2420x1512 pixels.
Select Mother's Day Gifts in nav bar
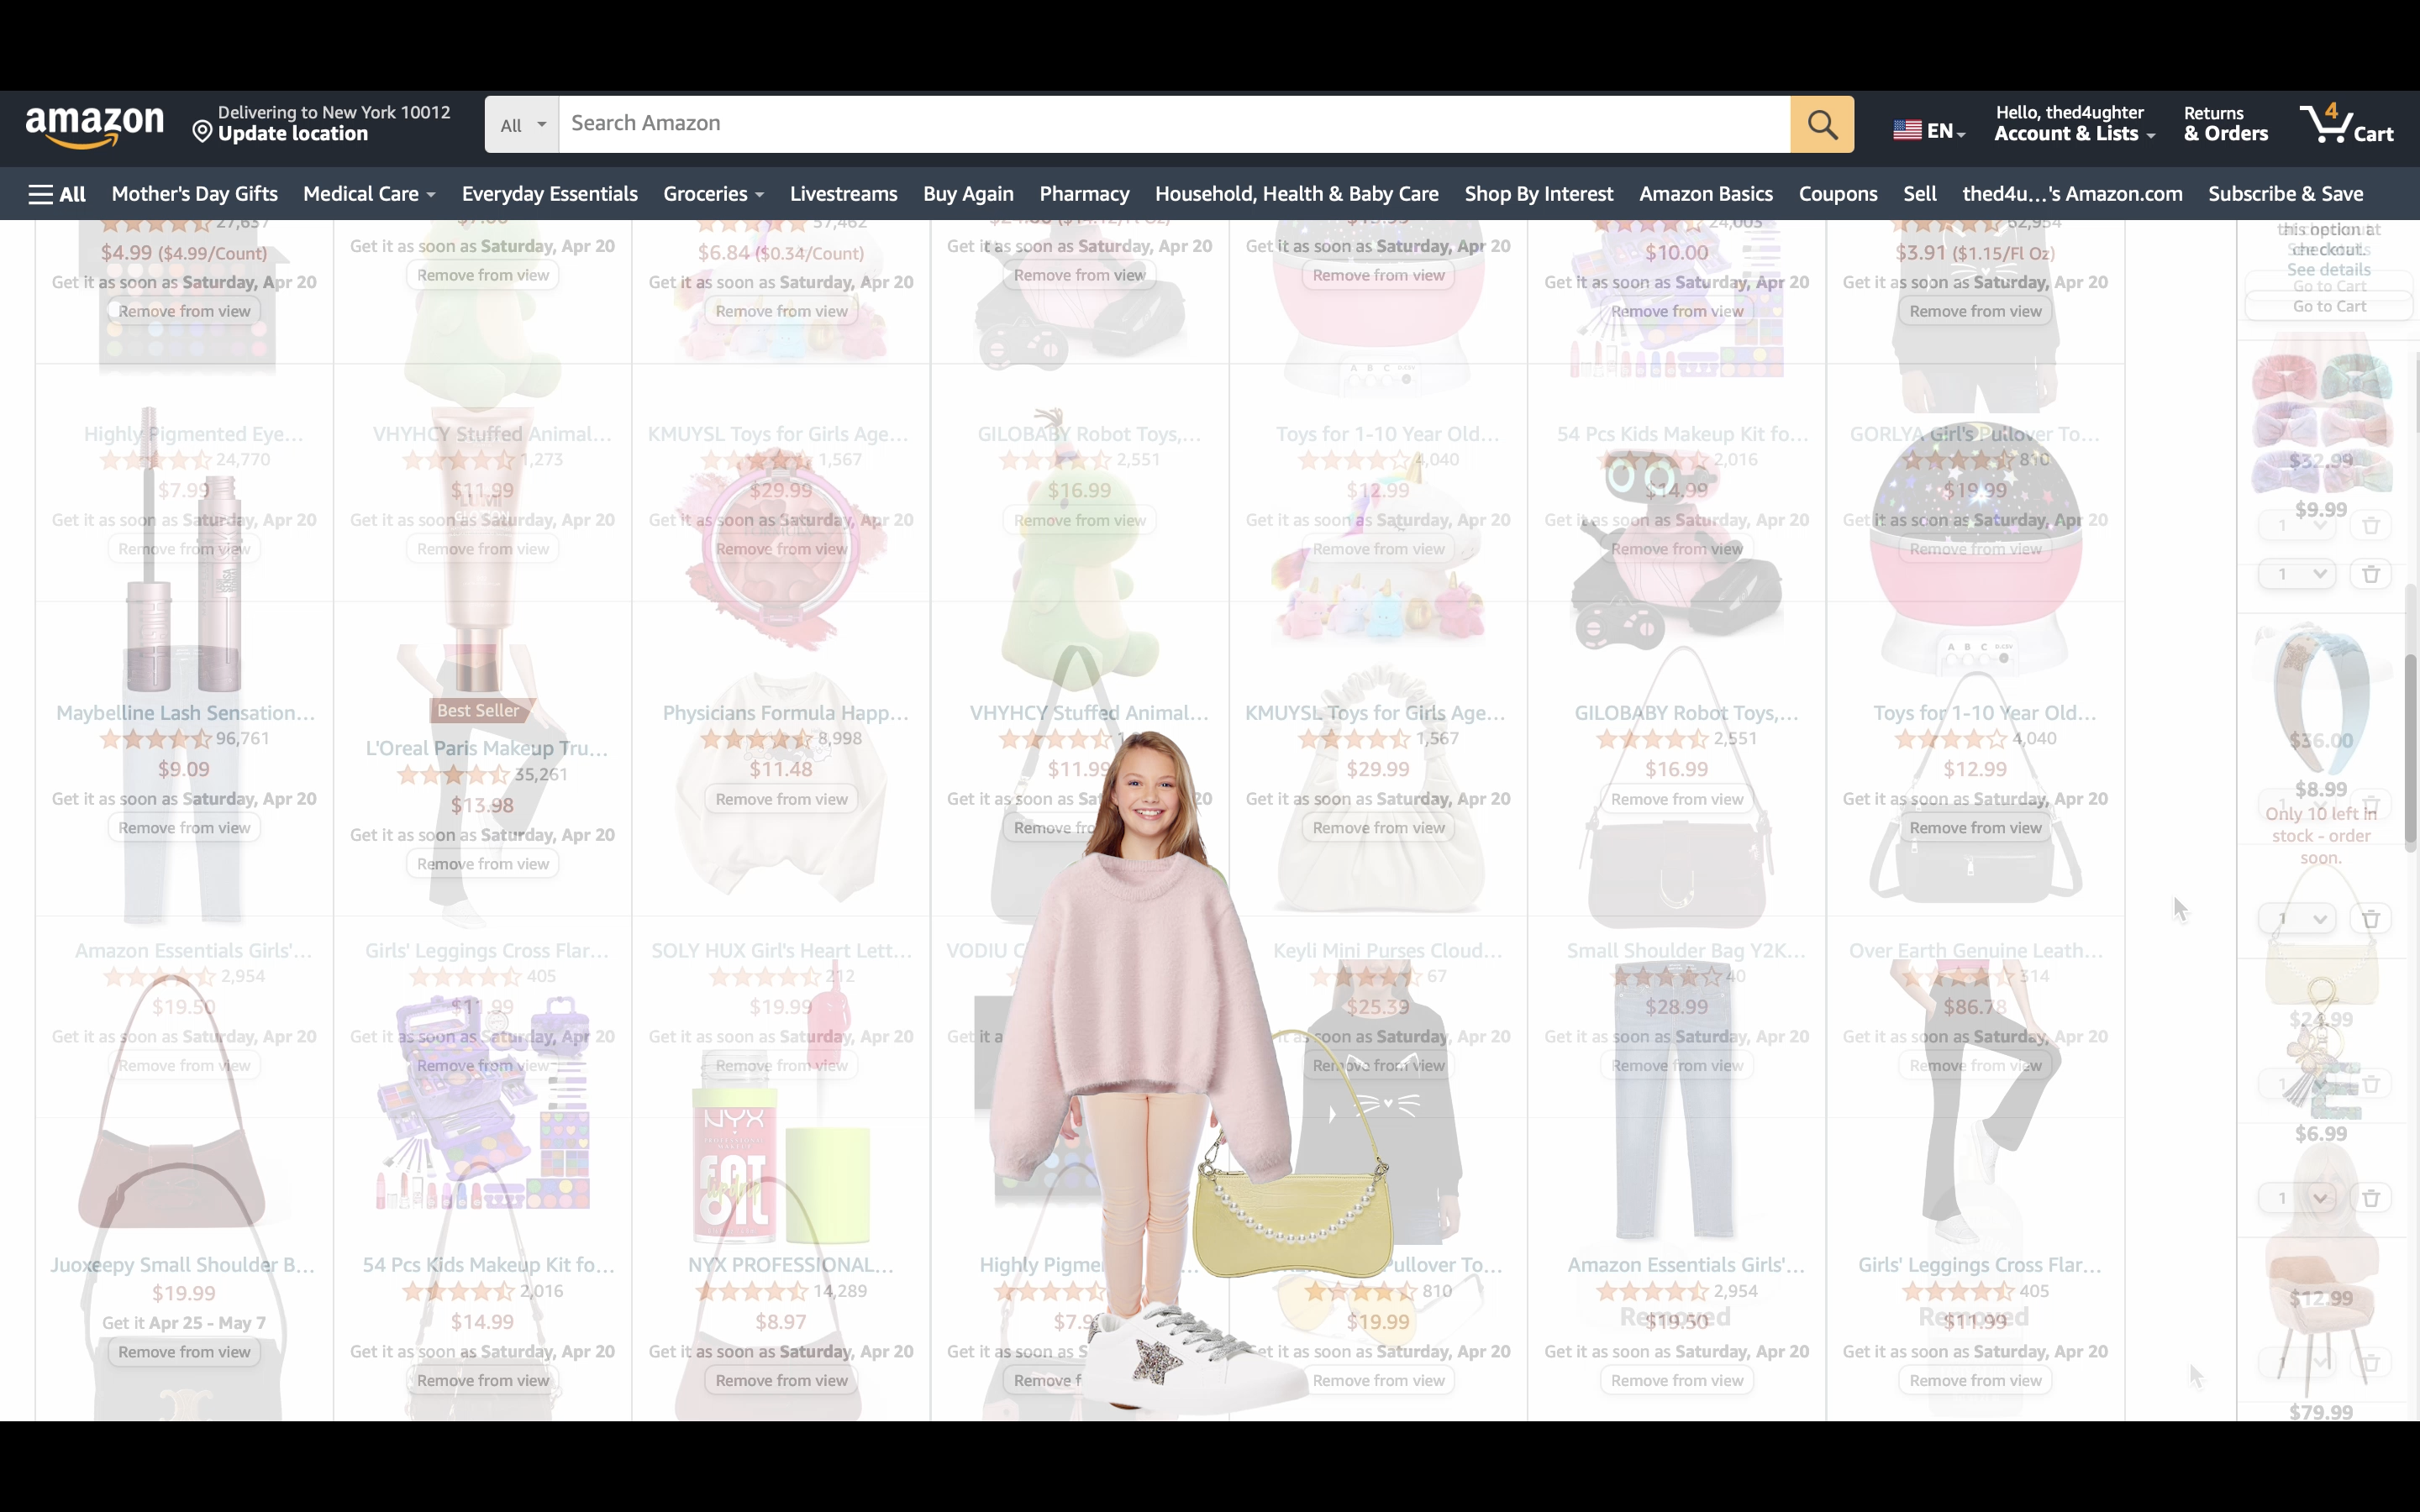[x=194, y=194]
